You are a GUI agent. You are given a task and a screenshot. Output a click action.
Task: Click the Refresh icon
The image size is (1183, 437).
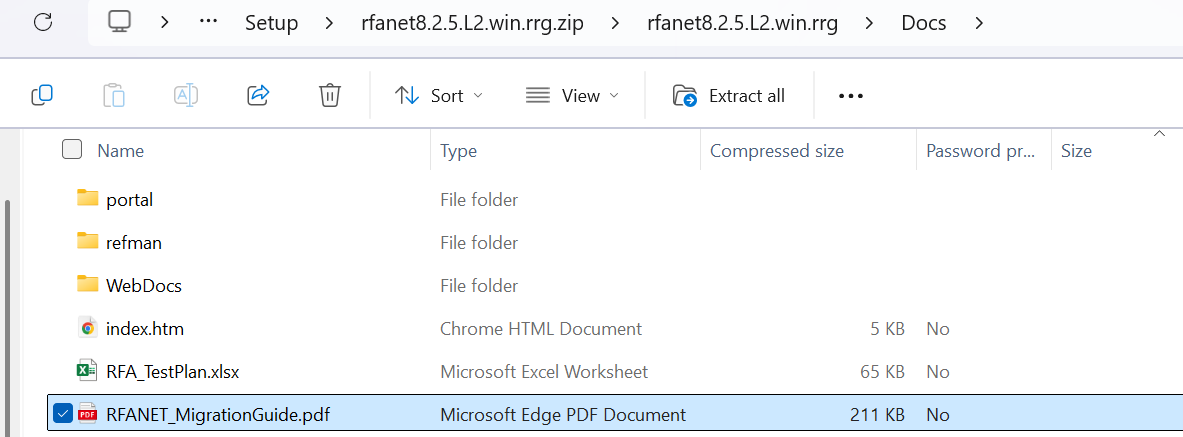coord(43,22)
